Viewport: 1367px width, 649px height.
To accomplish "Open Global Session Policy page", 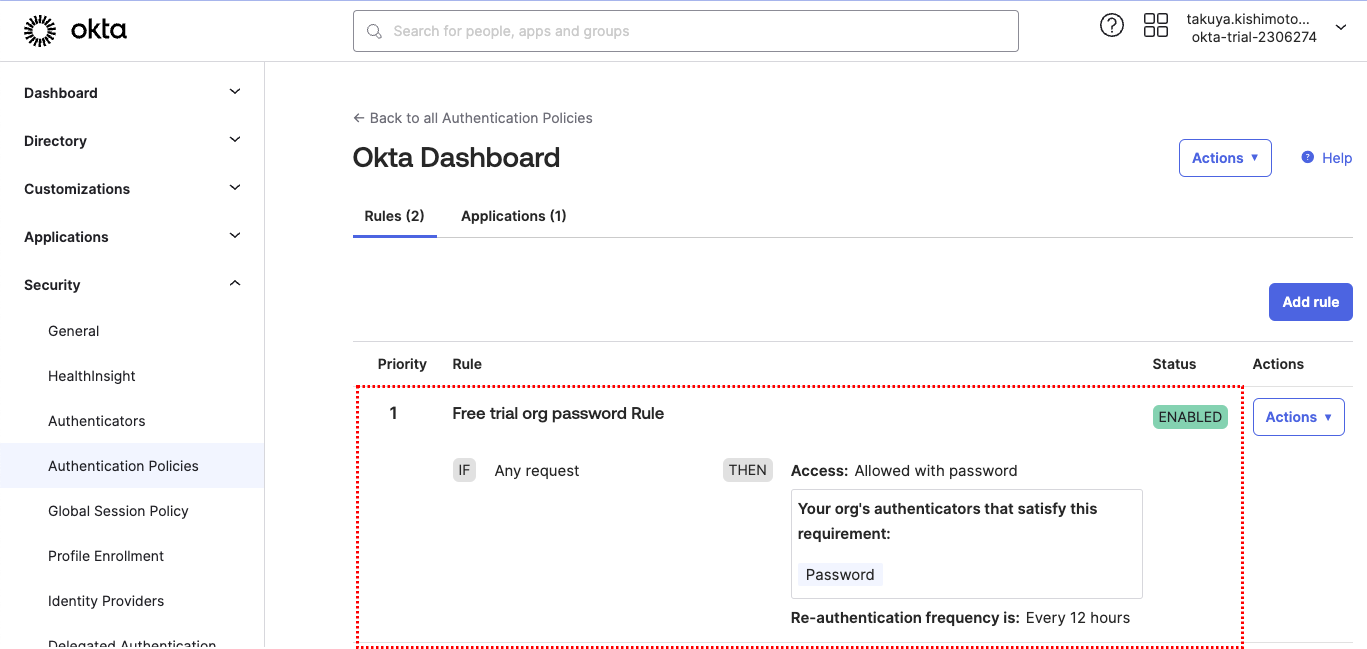I will click(118, 511).
